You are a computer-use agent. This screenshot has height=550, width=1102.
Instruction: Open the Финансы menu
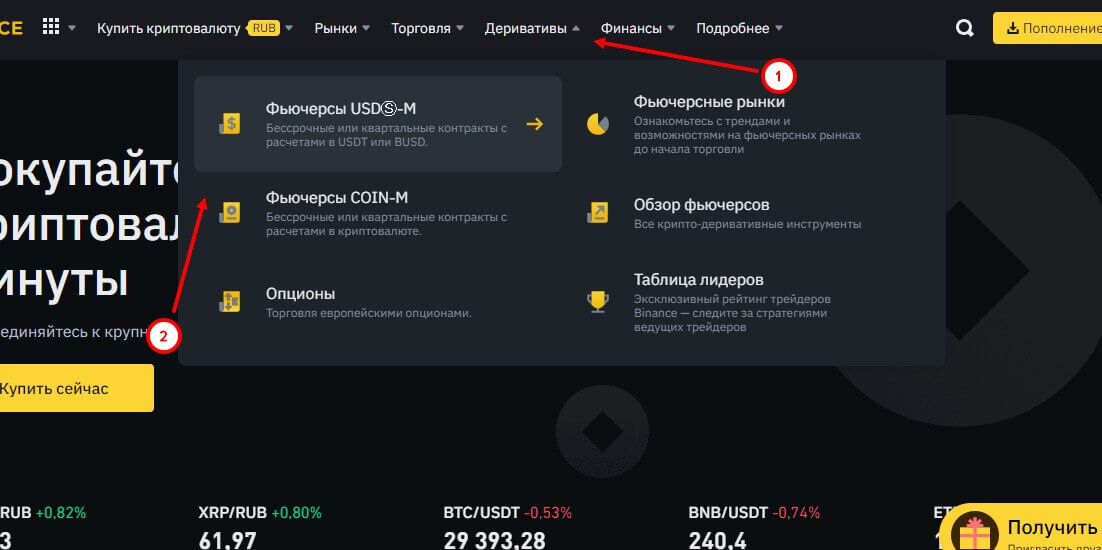click(x=638, y=28)
